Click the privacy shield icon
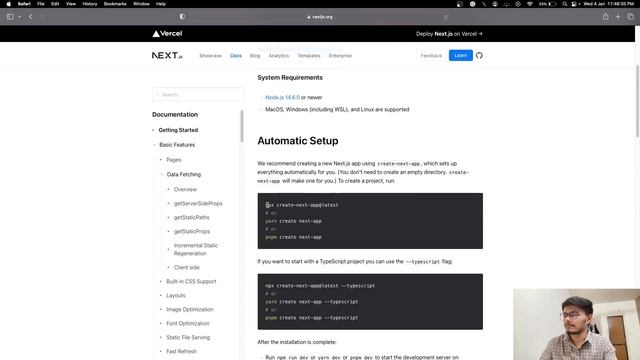 click(182, 17)
